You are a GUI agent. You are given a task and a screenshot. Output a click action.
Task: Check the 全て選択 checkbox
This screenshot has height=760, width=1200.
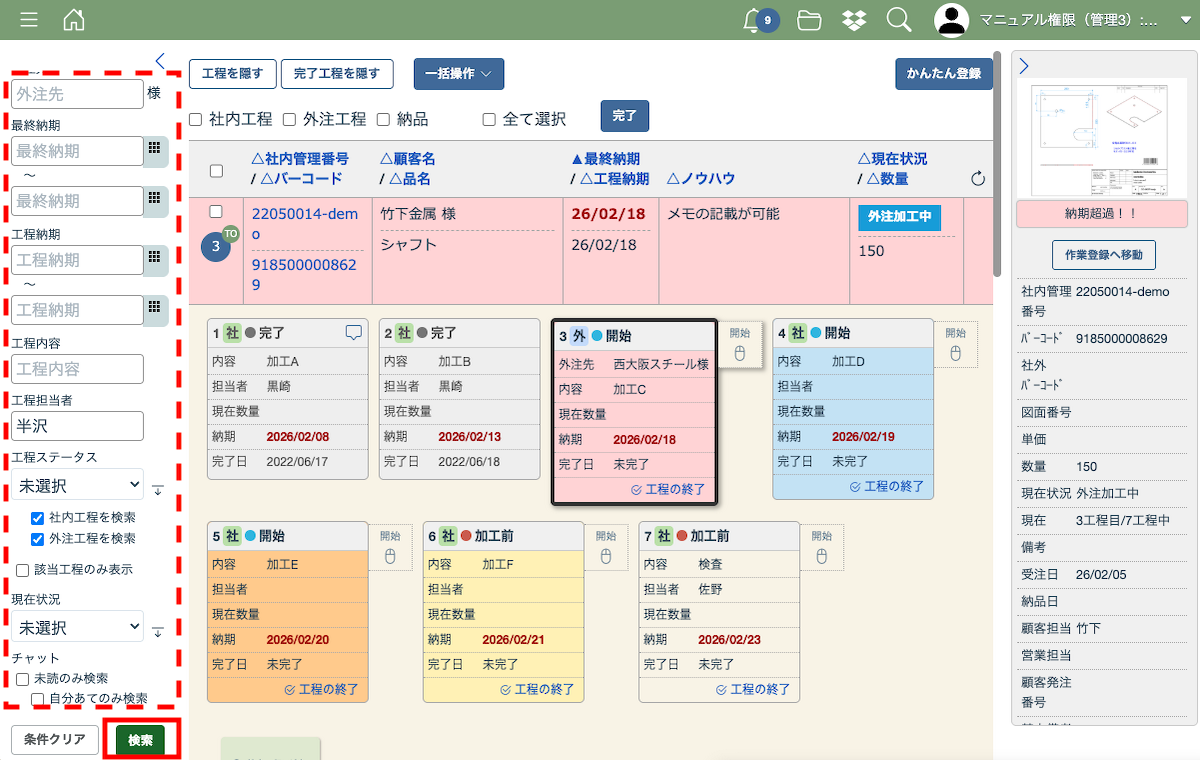pos(489,120)
